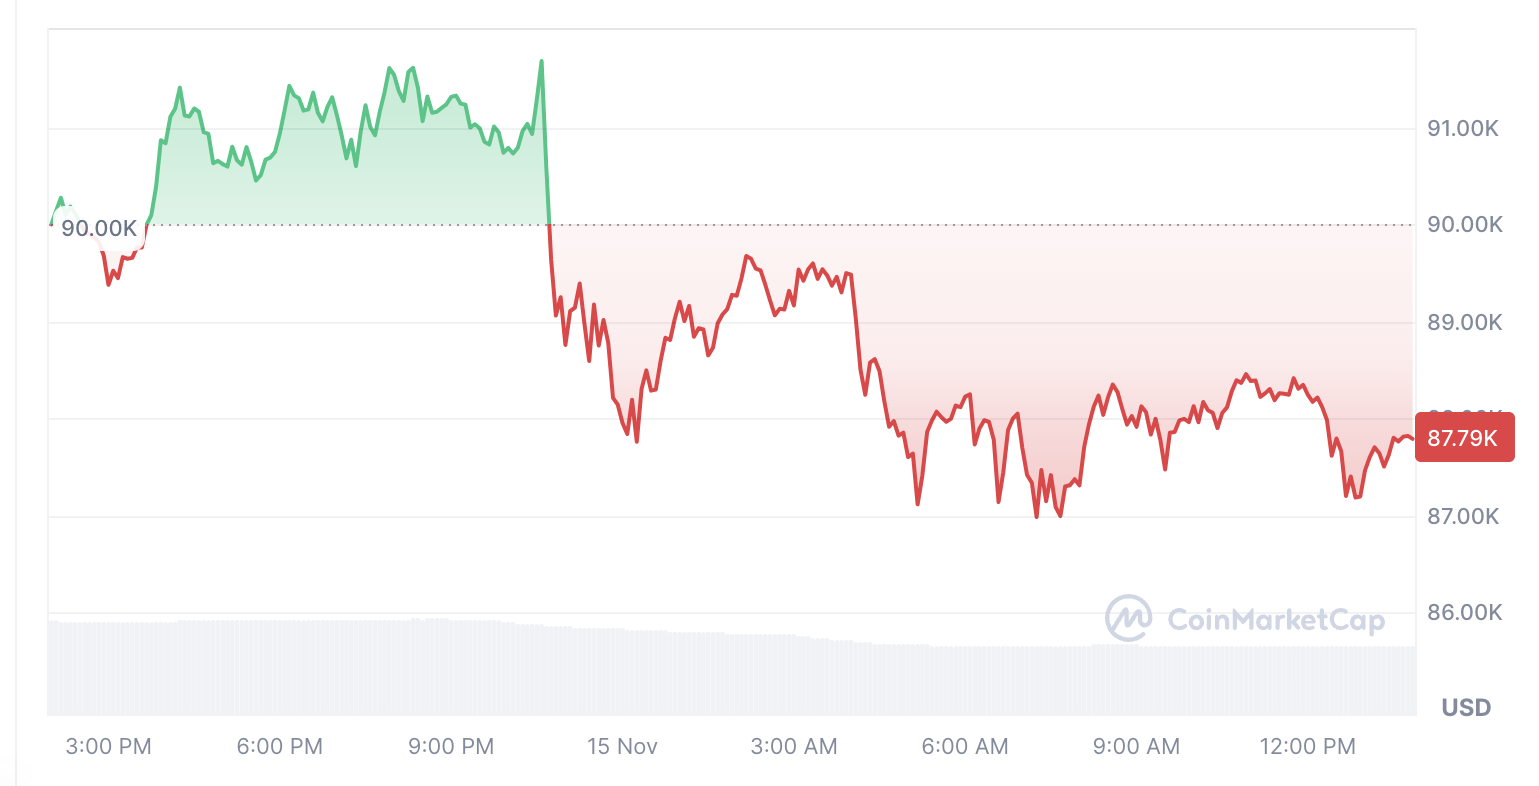Click the USD currency label
Viewport: 1539px width, 786px height.
pos(1466,708)
